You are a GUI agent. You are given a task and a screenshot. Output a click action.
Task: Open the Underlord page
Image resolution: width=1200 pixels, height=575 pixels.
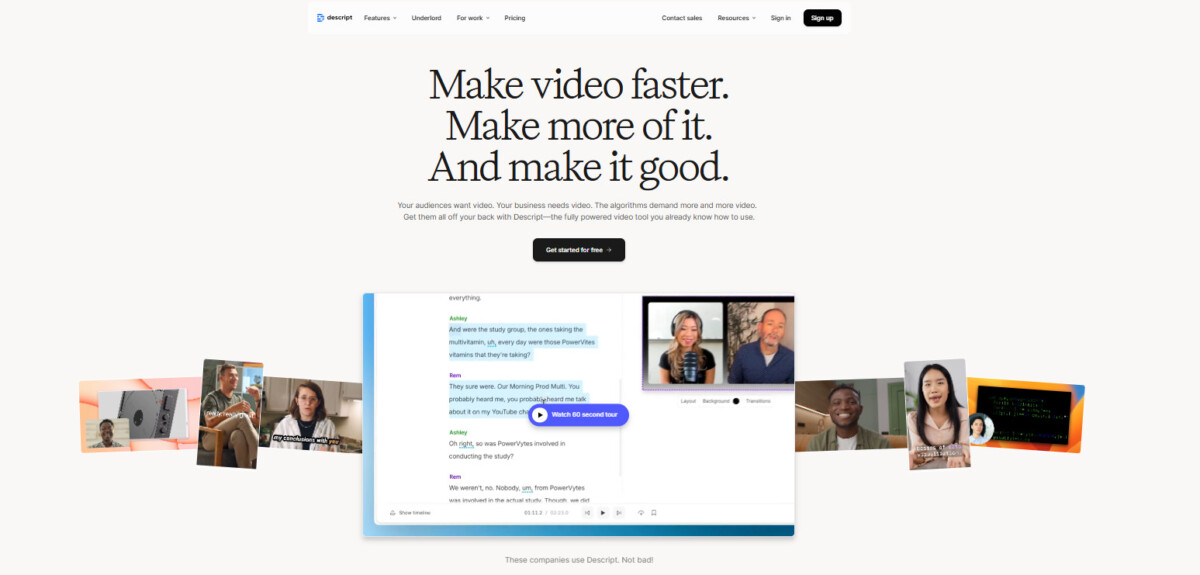pos(426,18)
